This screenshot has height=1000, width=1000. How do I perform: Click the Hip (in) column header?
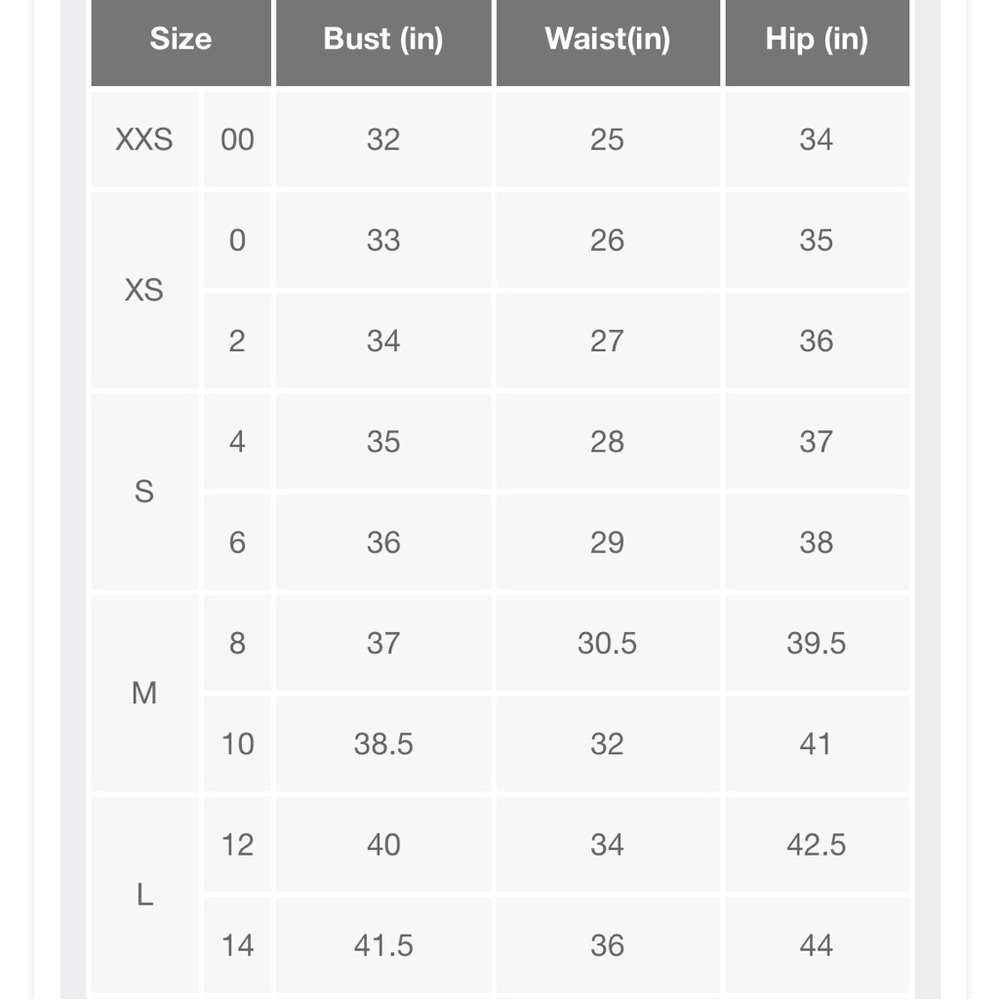pyautogui.click(x=817, y=40)
